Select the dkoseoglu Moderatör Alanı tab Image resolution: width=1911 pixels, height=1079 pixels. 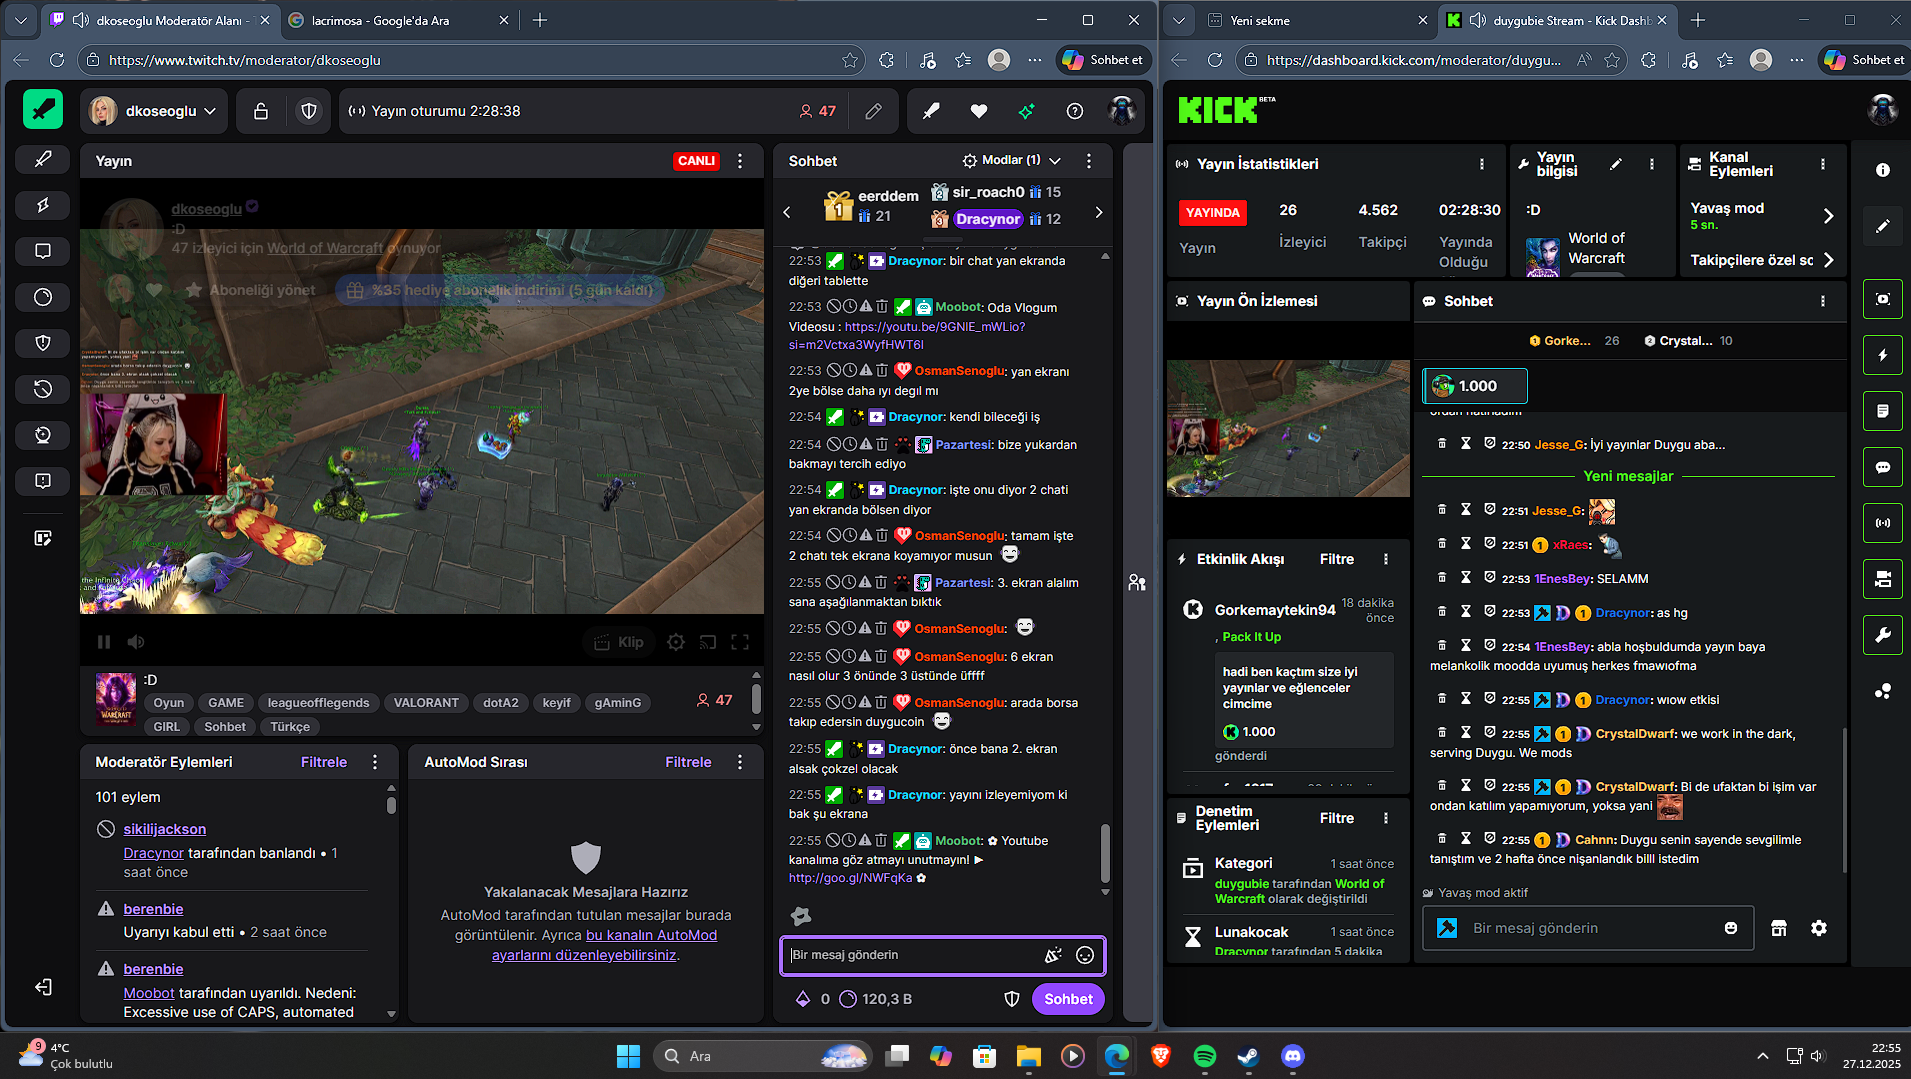[x=160, y=20]
